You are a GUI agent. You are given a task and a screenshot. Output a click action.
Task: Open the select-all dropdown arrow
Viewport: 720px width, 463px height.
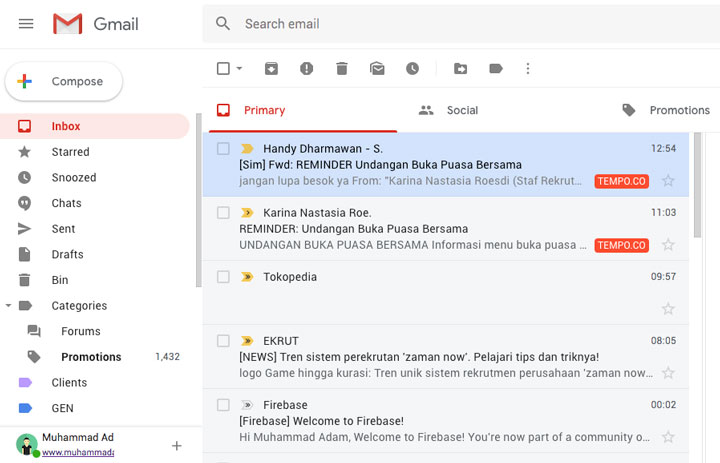pos(239,68)
